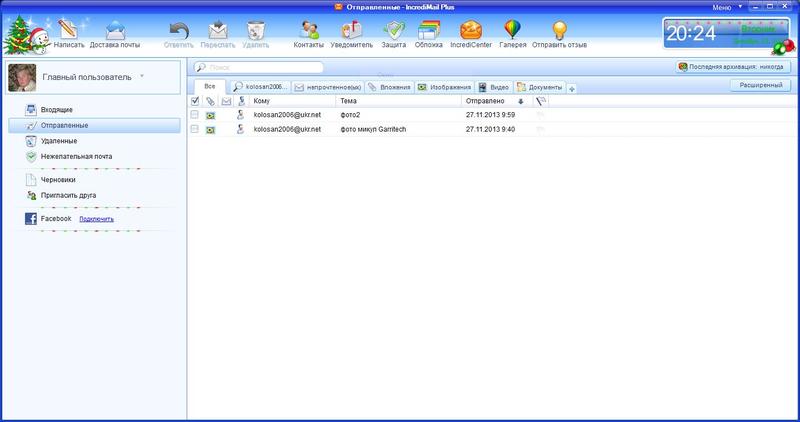Launch IncrediCenter from the toolbar
The height and width of the screenshot is (422, 800).
coord(472,30)
